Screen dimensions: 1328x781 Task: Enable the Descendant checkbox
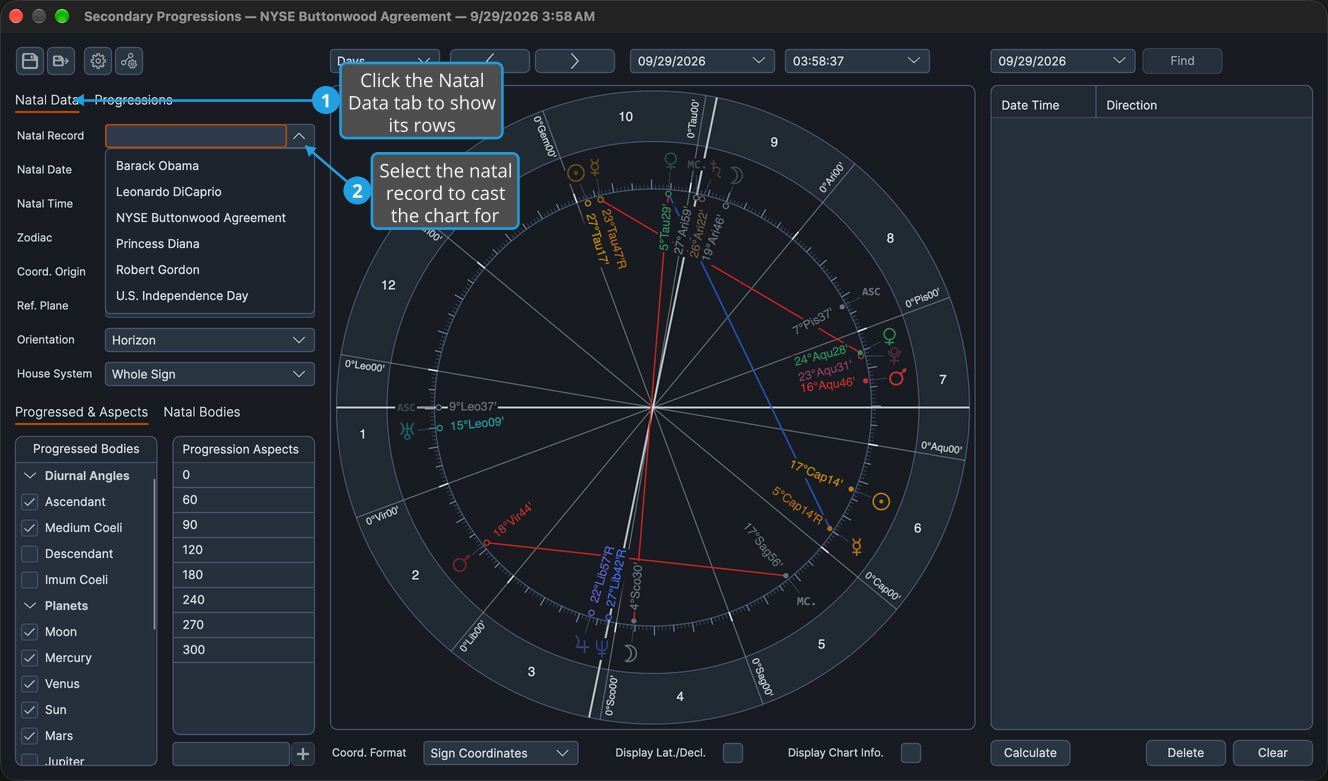30,554
